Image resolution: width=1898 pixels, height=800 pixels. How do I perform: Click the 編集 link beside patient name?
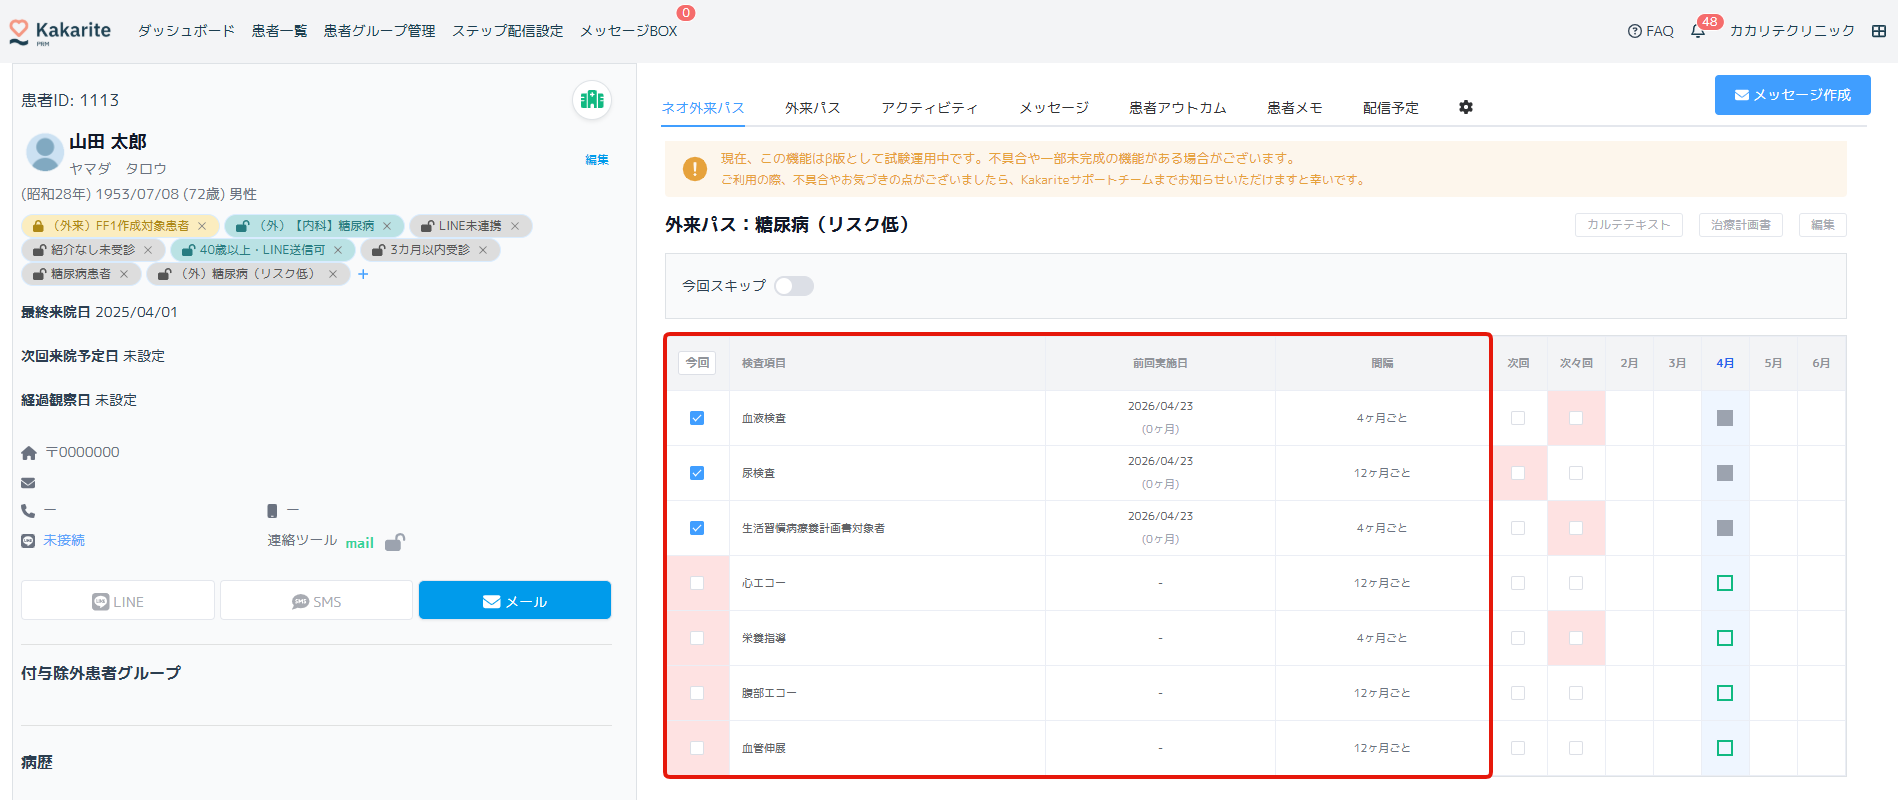pos(597,160)
